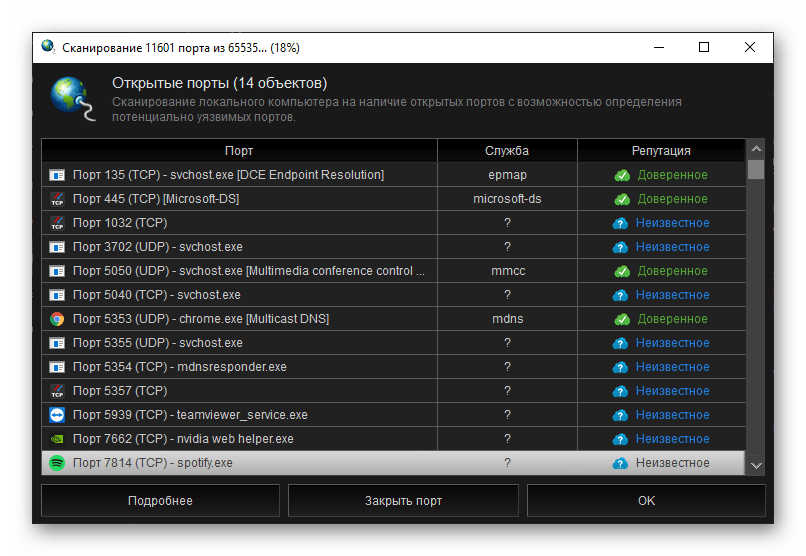Click the window icon for port 3702 row
The image size is (806, 556).
[57, 247]
